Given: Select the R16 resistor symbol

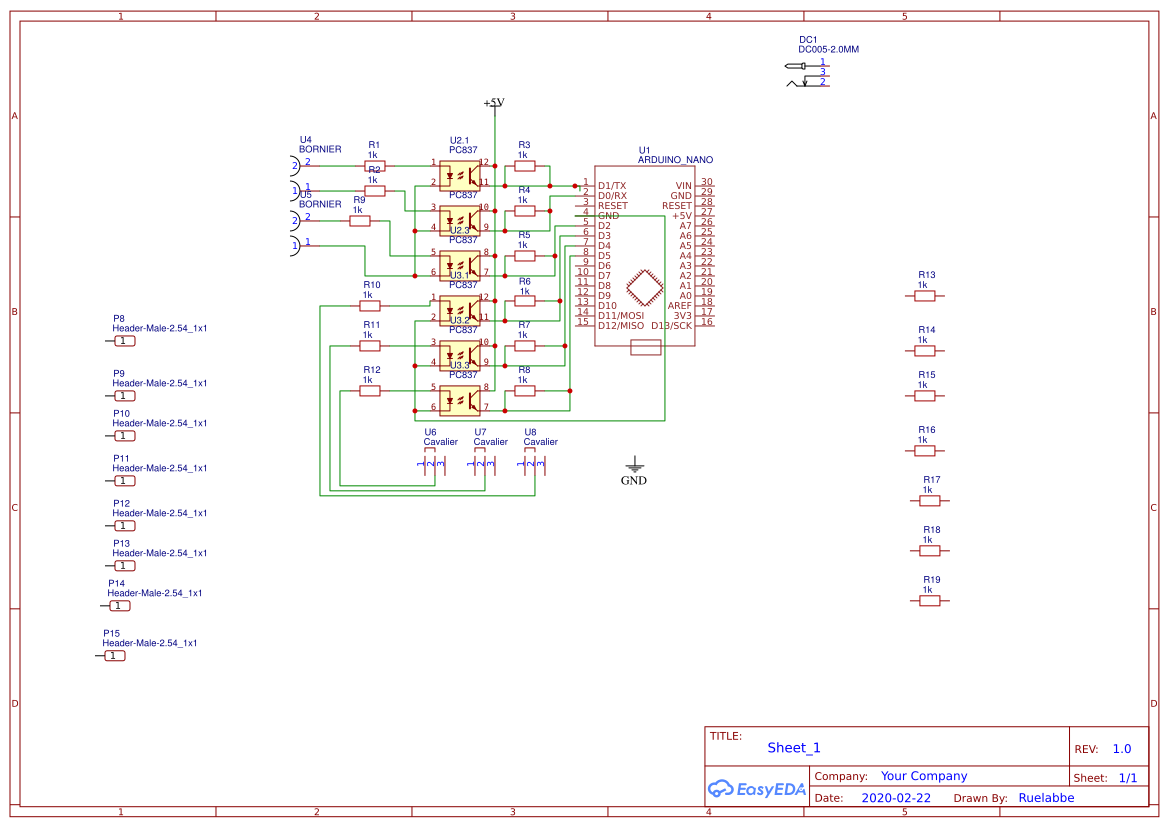Looking at the screenshot, I should click(925, 450).
